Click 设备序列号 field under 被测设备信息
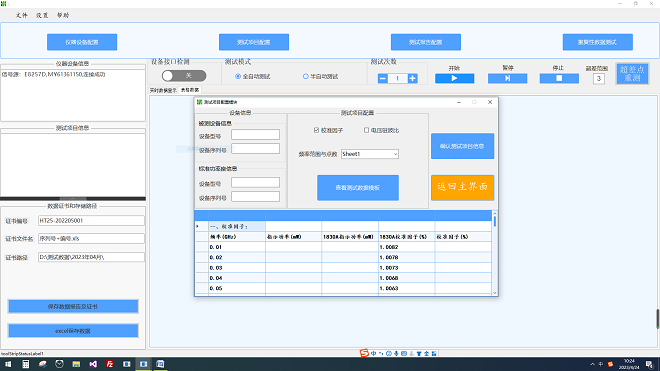This screenshot has height=371, width=660. pos(255,149)
